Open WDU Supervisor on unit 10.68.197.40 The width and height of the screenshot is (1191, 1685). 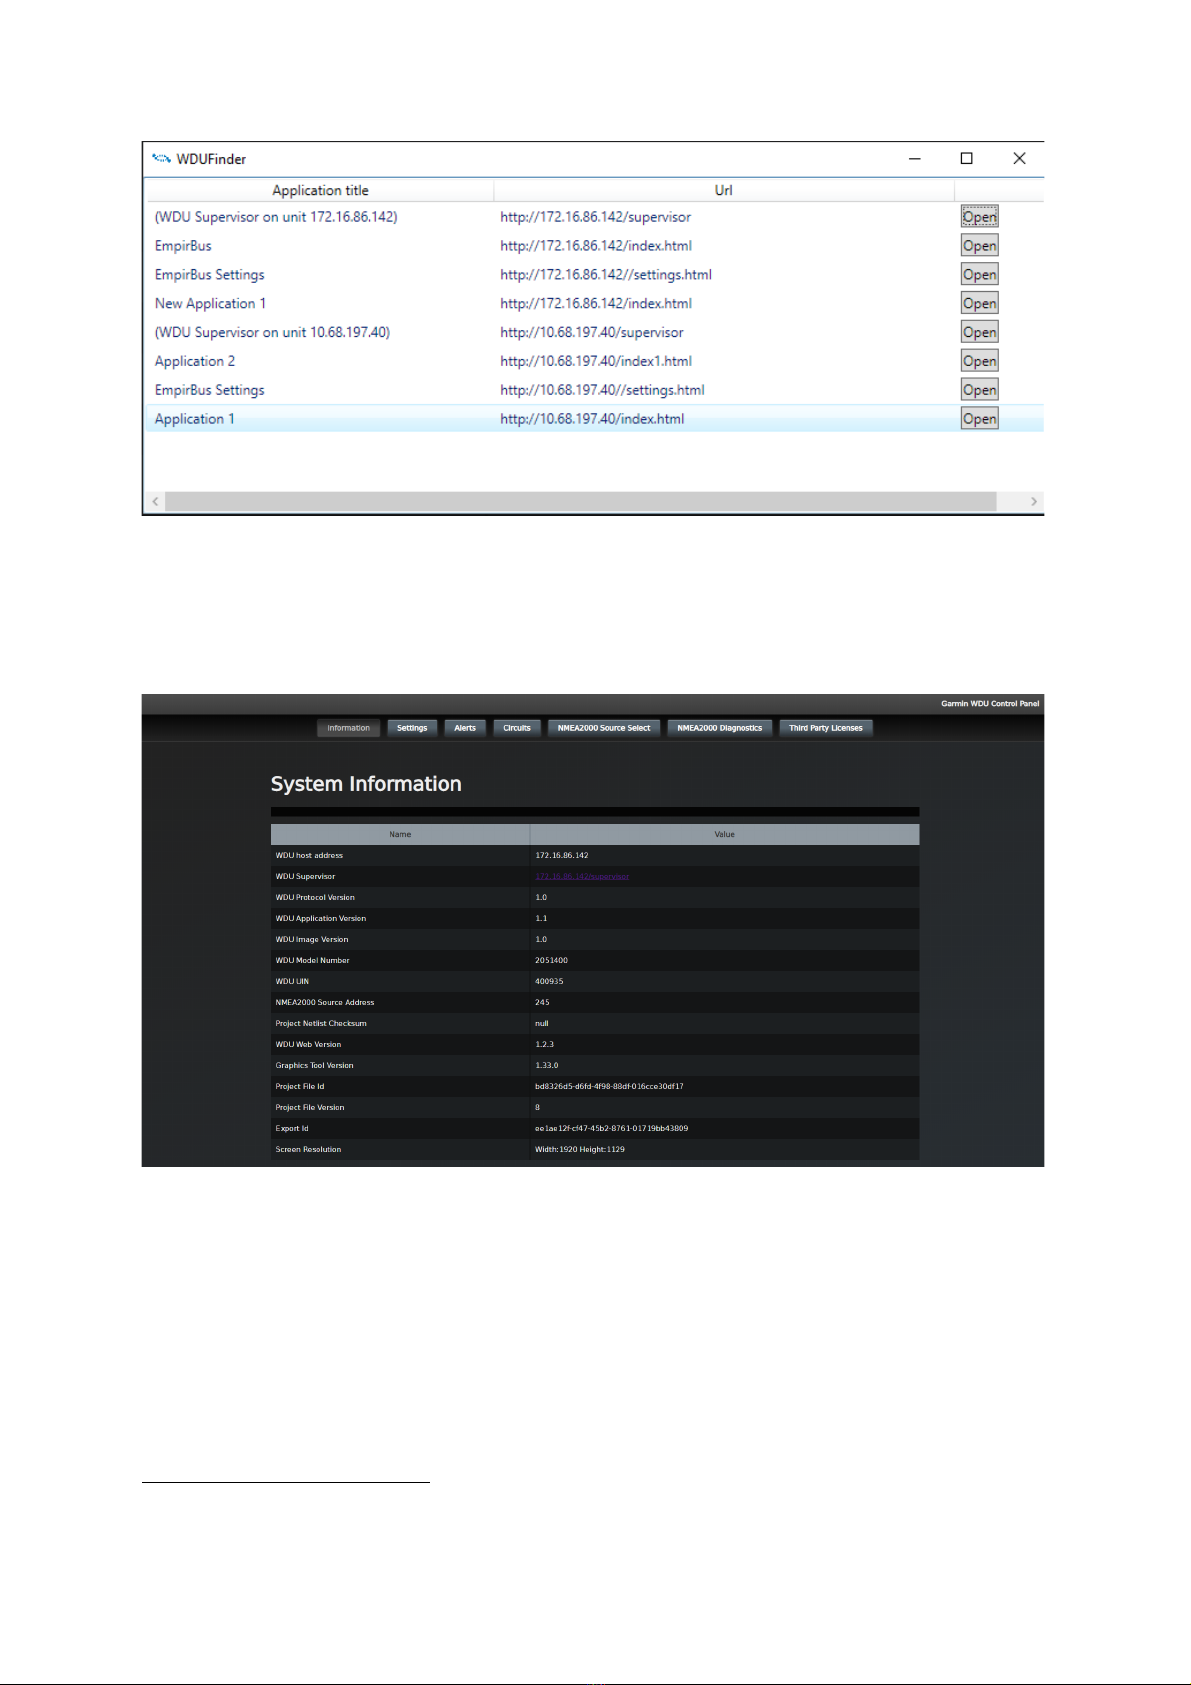click(979, 333)
